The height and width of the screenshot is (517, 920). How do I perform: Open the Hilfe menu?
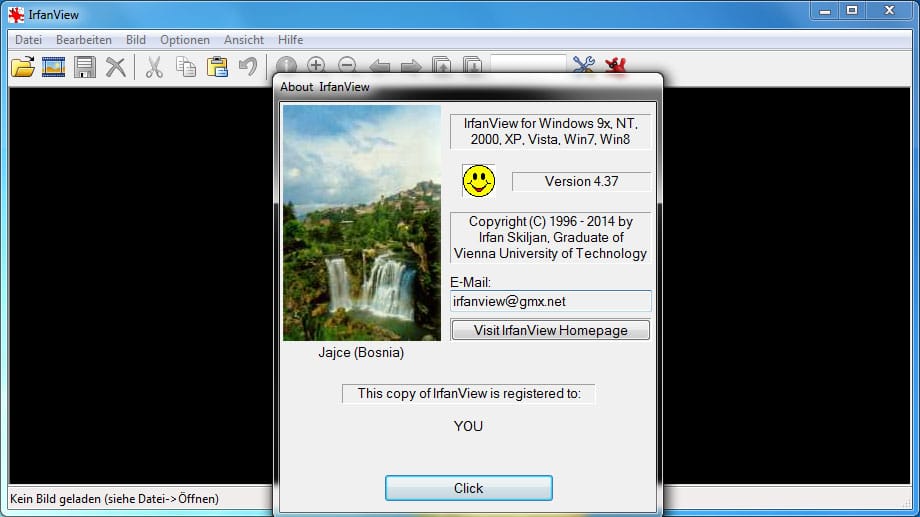tap(290, 40)
